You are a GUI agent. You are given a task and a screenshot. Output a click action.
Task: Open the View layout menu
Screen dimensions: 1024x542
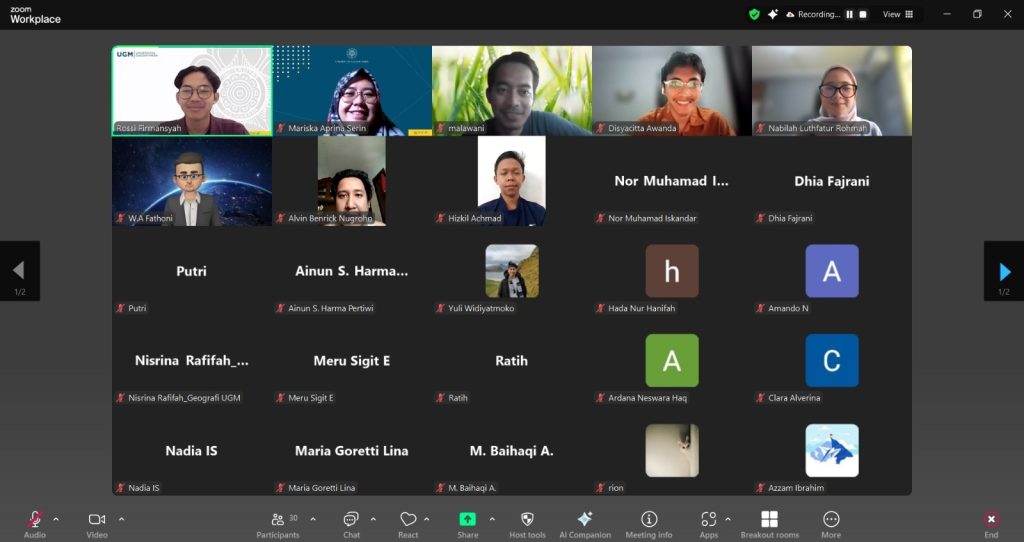coord(897,15)
